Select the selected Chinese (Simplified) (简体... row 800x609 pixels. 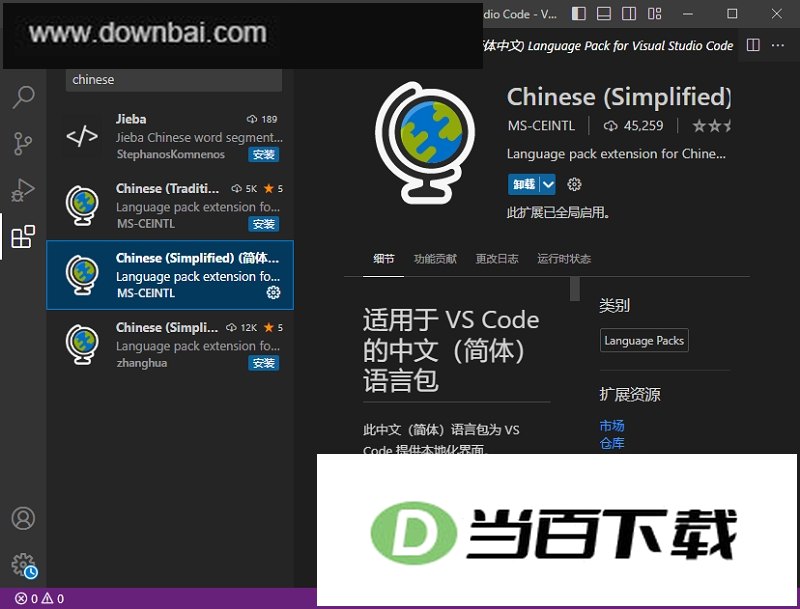coord(170,275)
